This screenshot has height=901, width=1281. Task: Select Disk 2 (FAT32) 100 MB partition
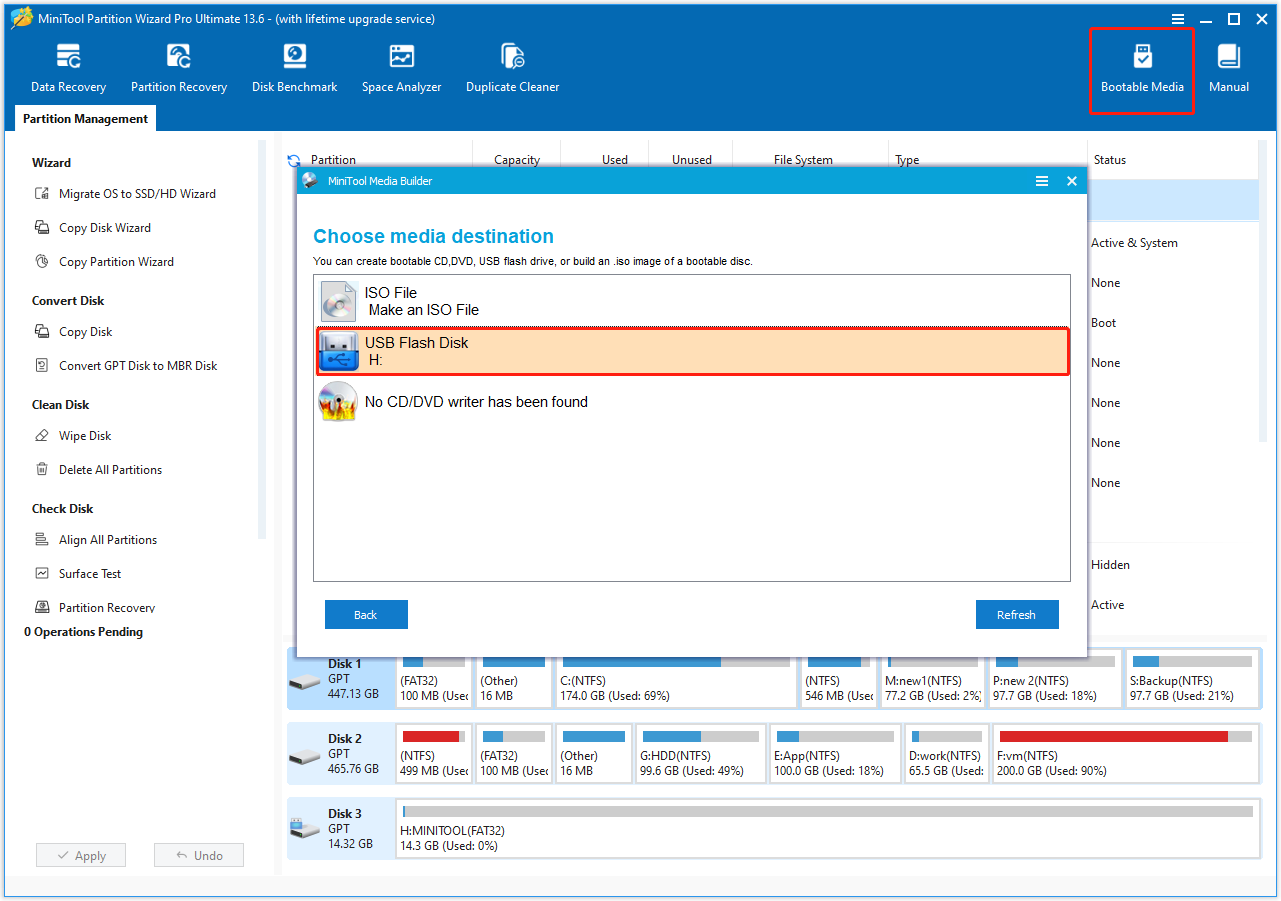pyautogui.click(x=514, y=754)
